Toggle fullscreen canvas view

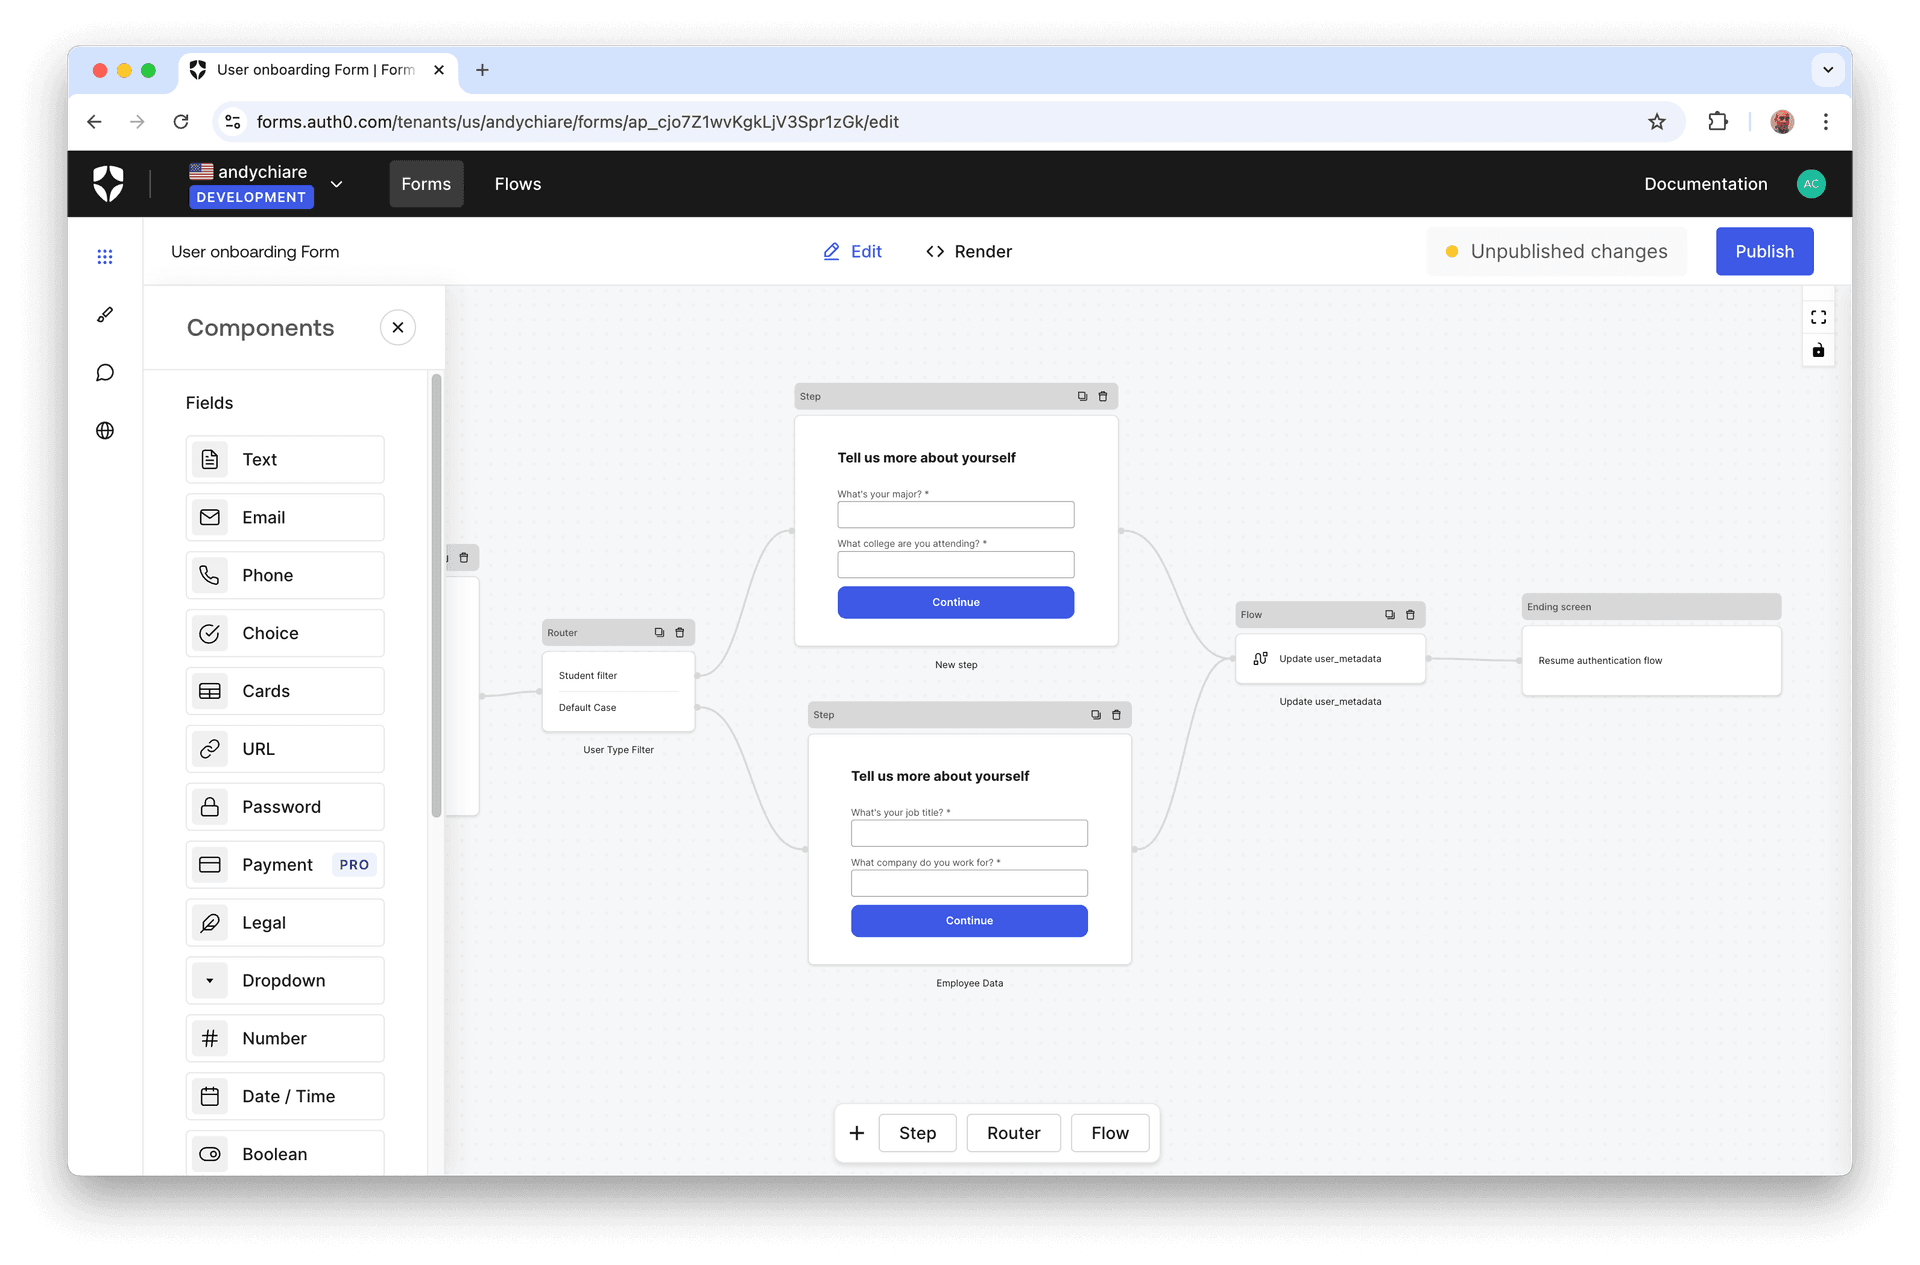[1818, 317]
